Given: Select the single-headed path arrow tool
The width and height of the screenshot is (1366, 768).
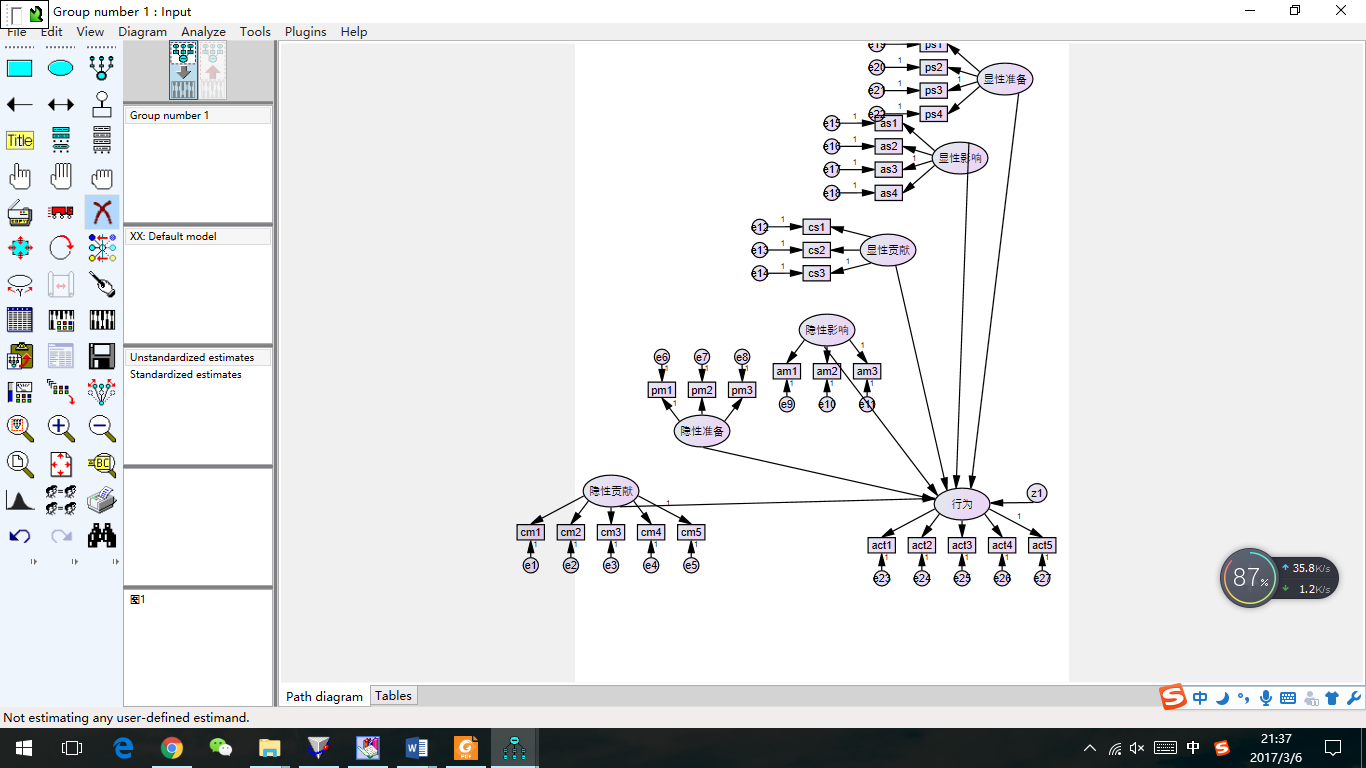Looking at the screenshot, I should 20,104.
